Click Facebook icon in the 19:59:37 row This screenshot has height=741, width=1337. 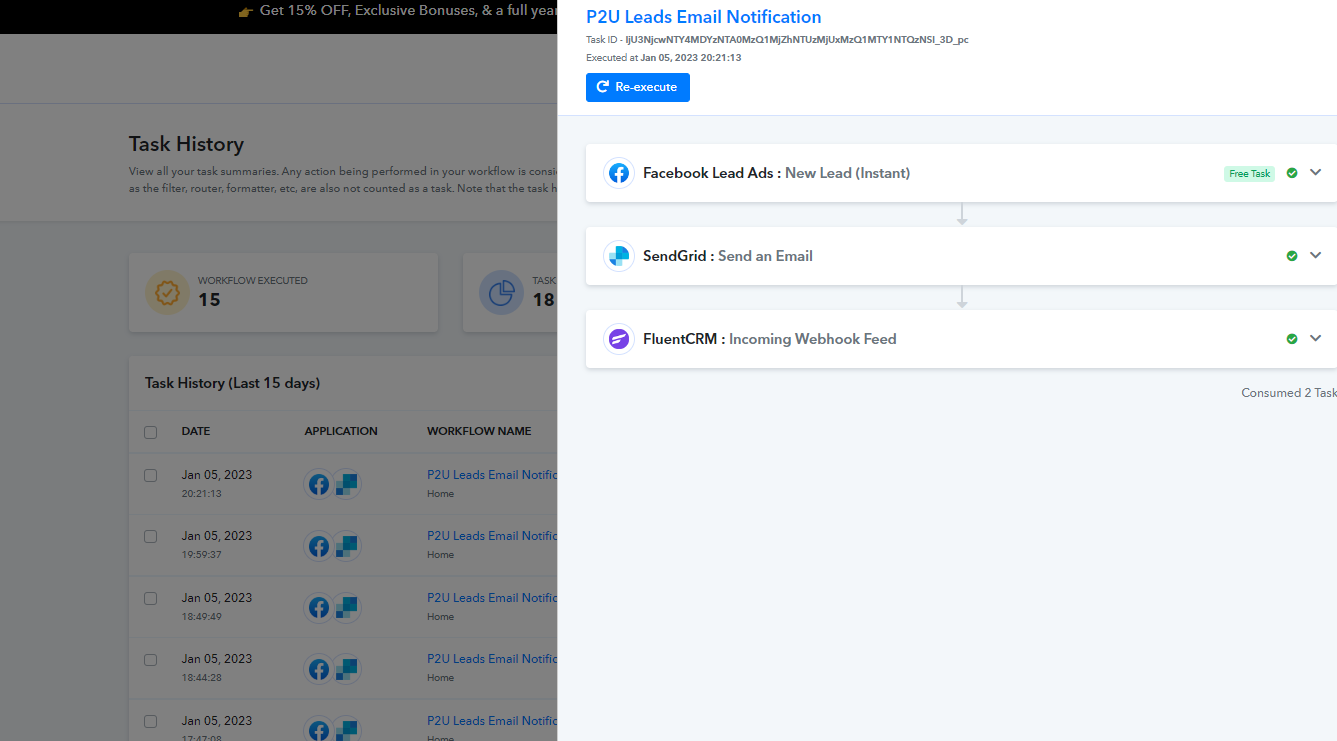point(319,546)
